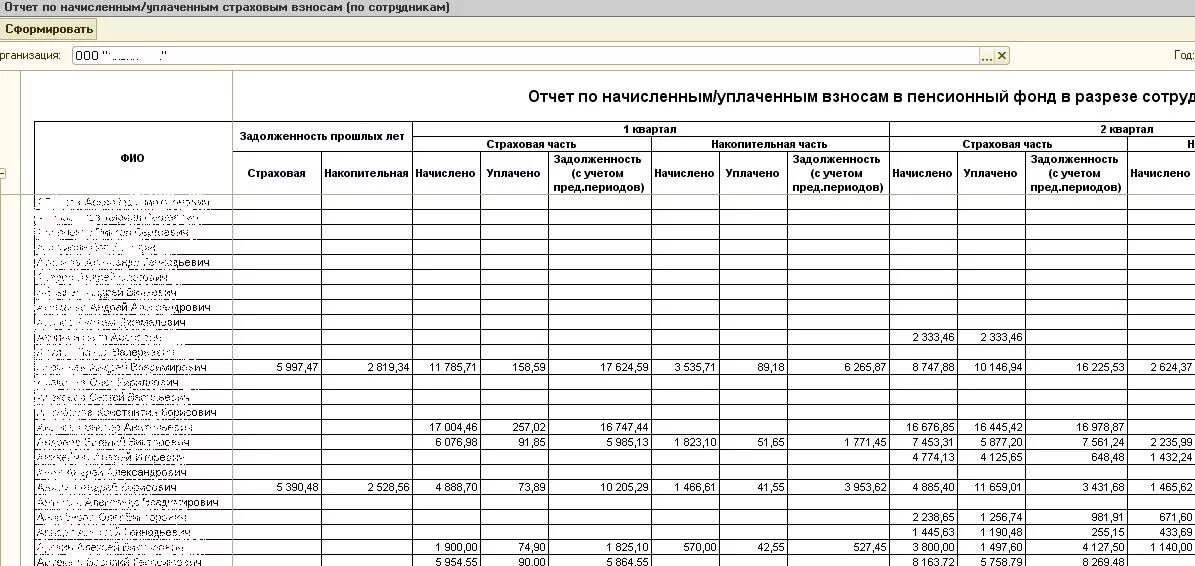Viewport: 1195px width, 566px height.
Task: Select cell with value 16 225,53
Action: [x=1076, y=367]
